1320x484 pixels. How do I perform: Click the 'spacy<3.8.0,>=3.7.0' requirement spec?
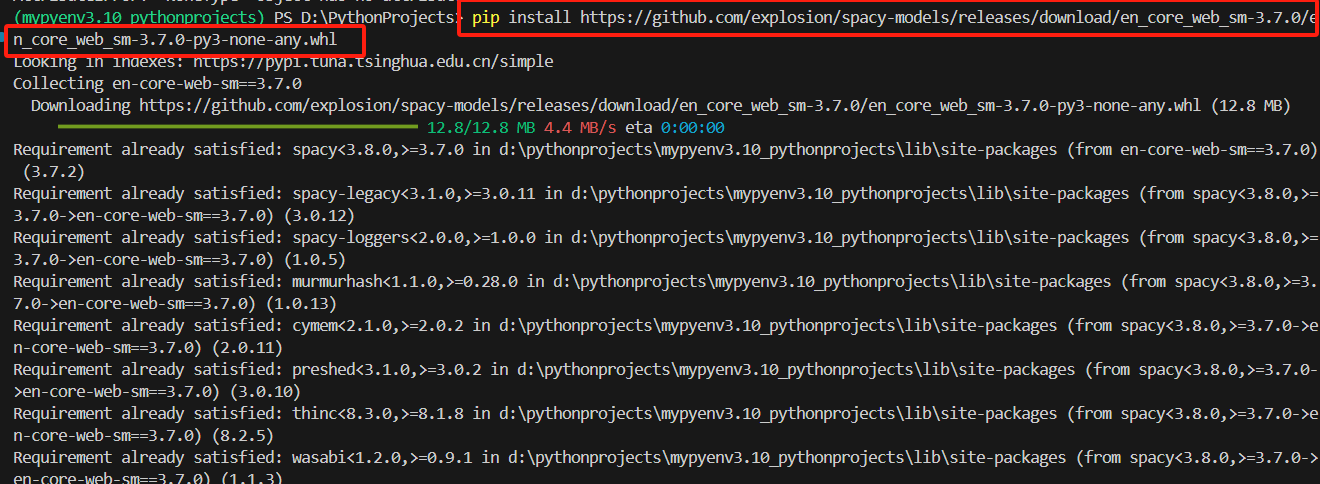click(378, 150)
